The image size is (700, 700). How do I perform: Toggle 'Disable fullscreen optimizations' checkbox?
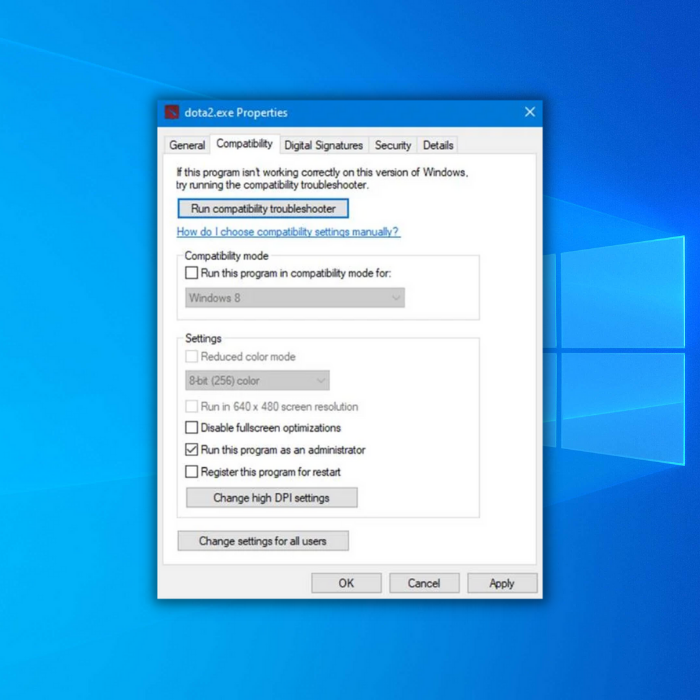point(192,428)
